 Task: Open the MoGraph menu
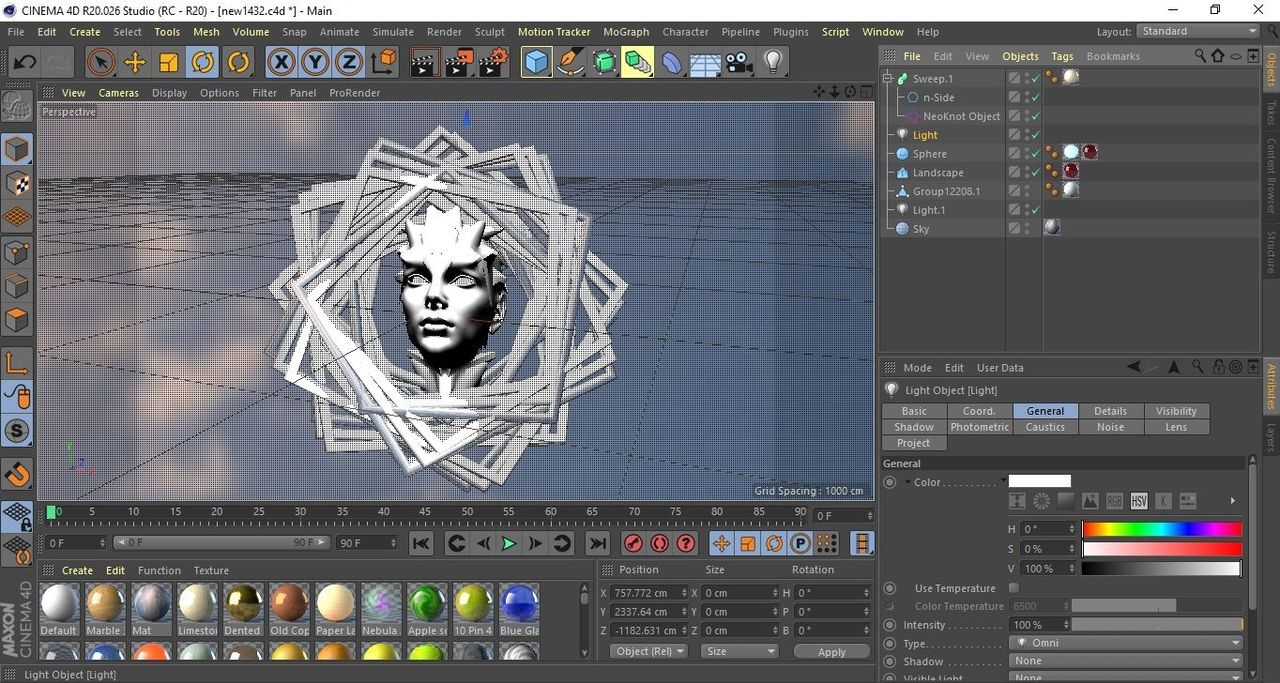(626, 32)
